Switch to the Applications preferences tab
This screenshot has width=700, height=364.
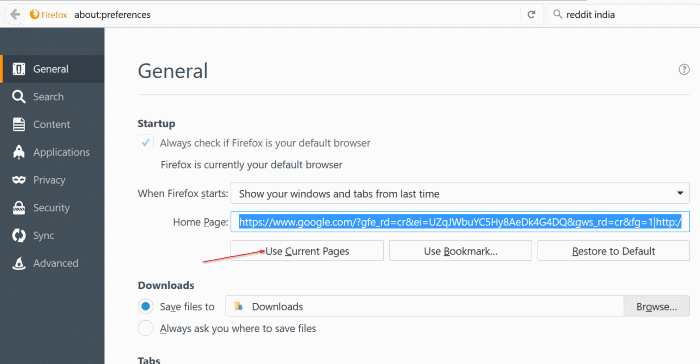[61, 152]
